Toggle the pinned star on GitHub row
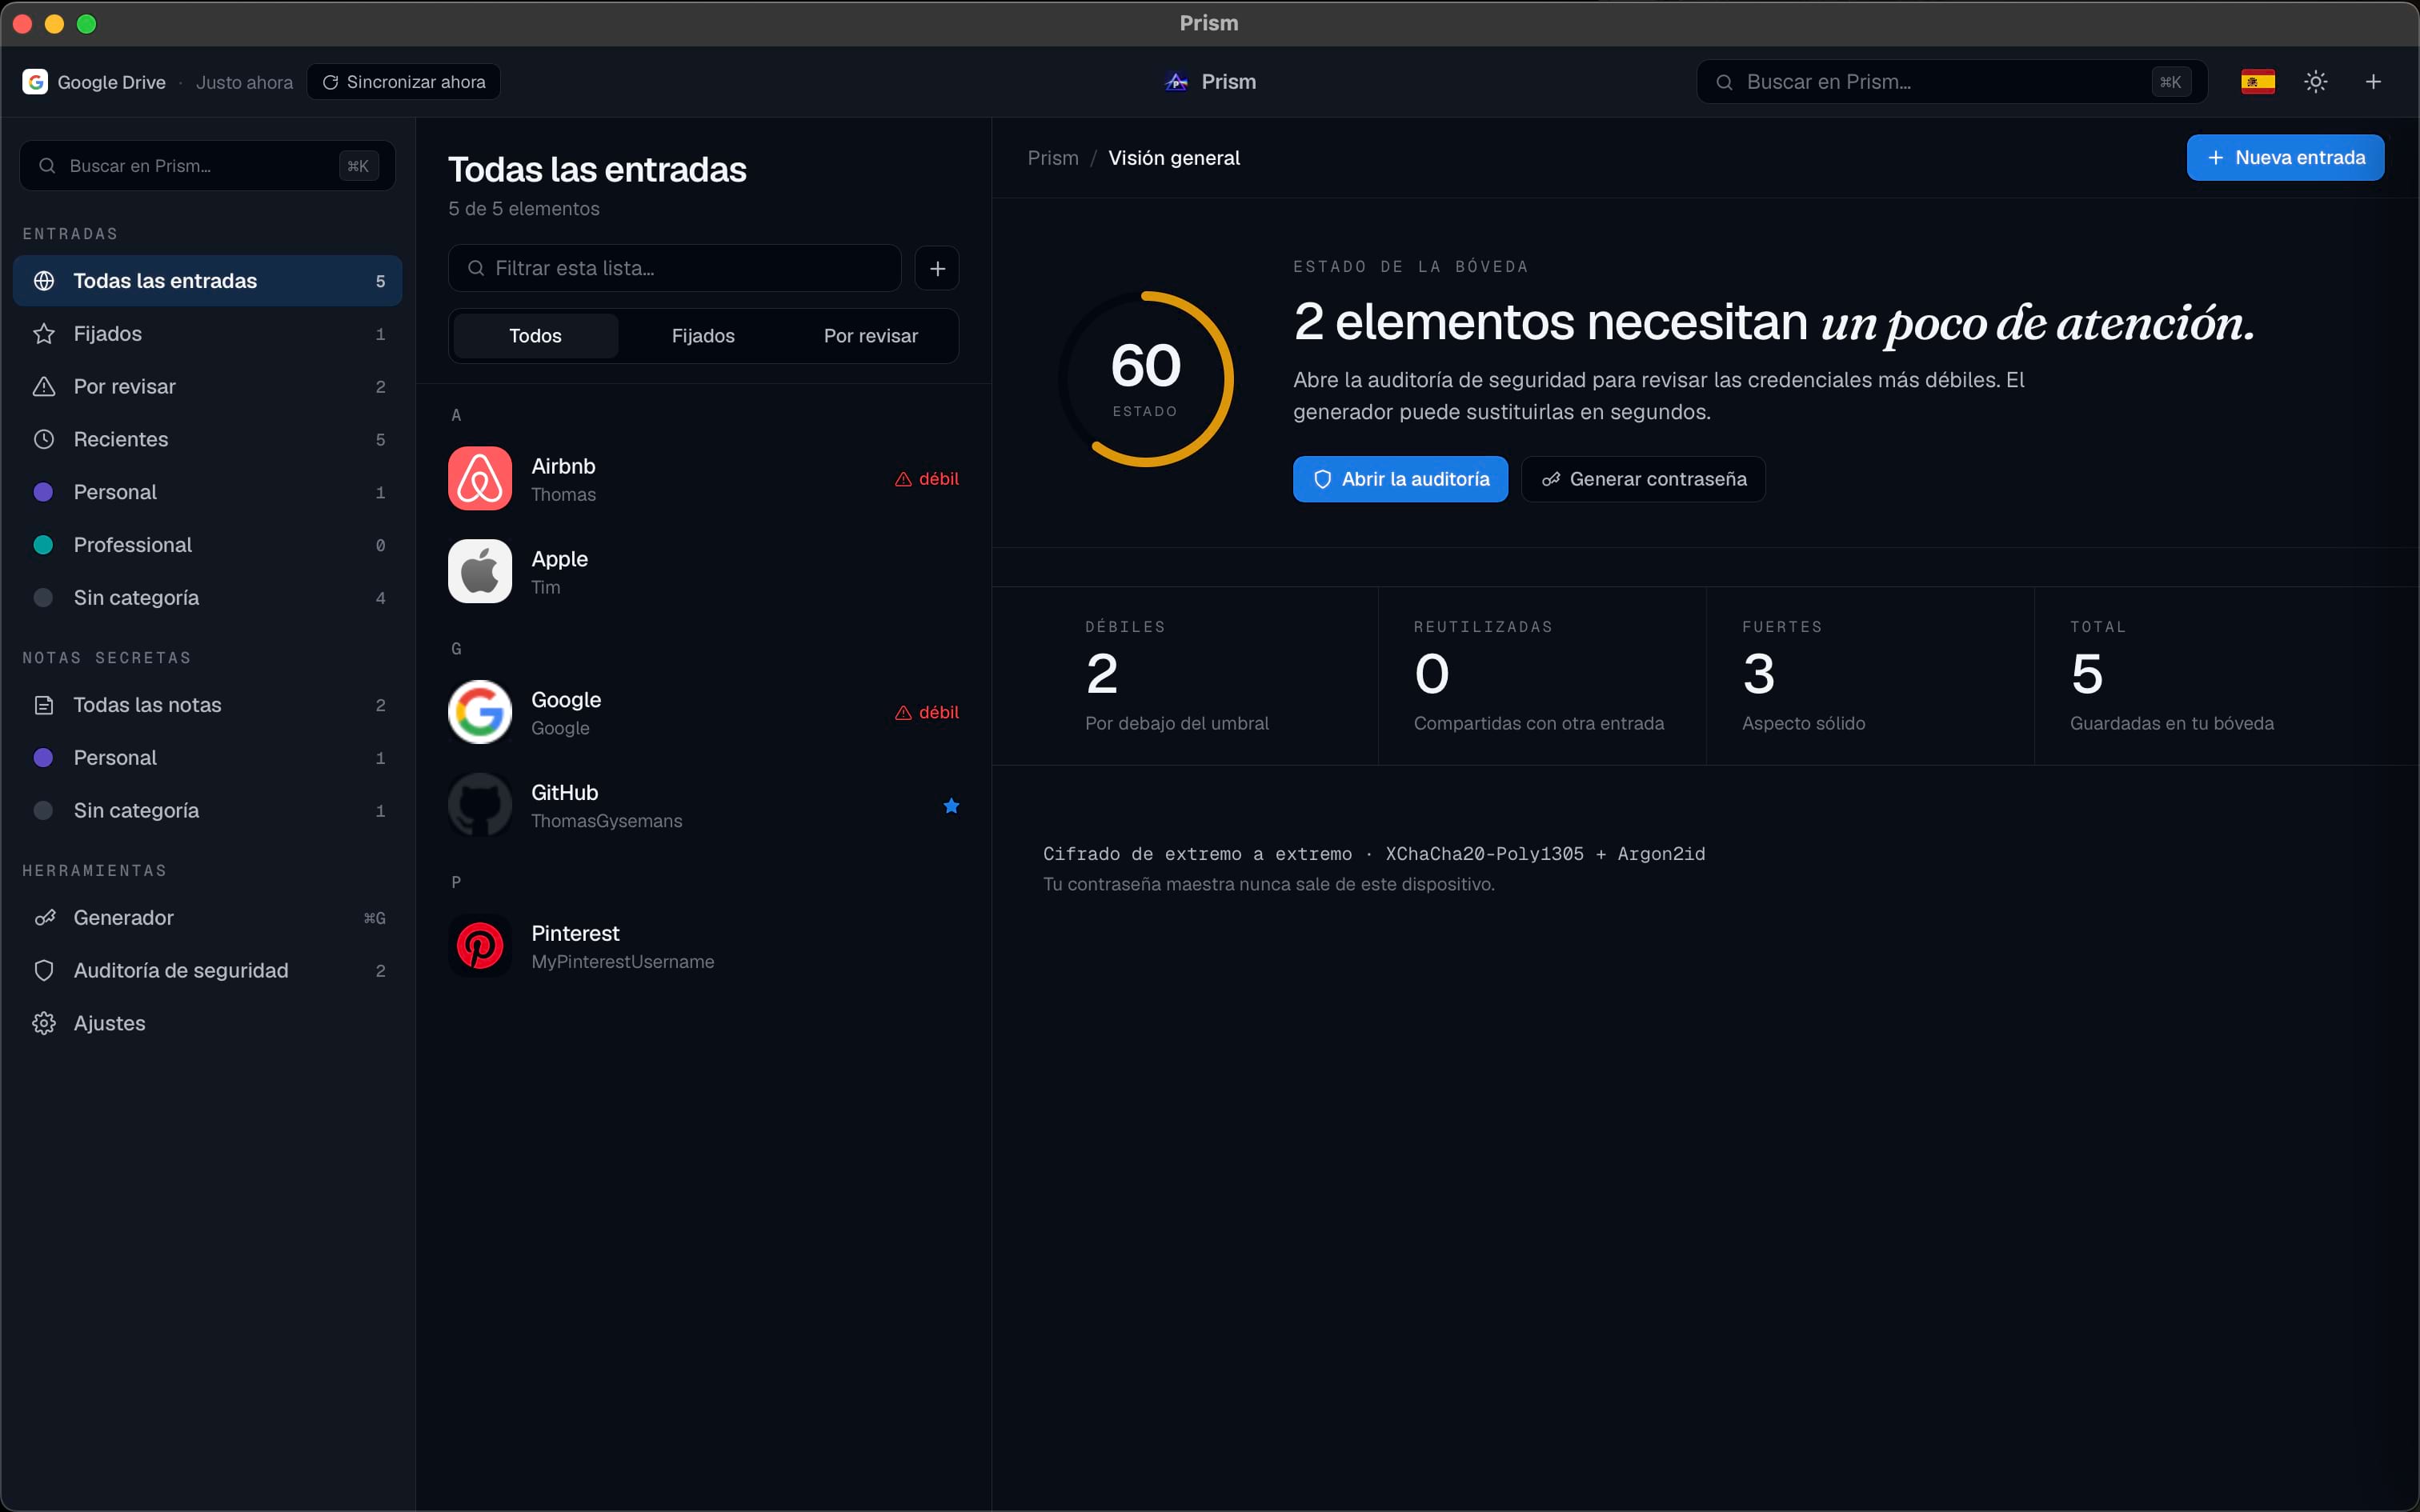Image resolution: width=2420 pixels, height=1512 pixels. [951, 806]
